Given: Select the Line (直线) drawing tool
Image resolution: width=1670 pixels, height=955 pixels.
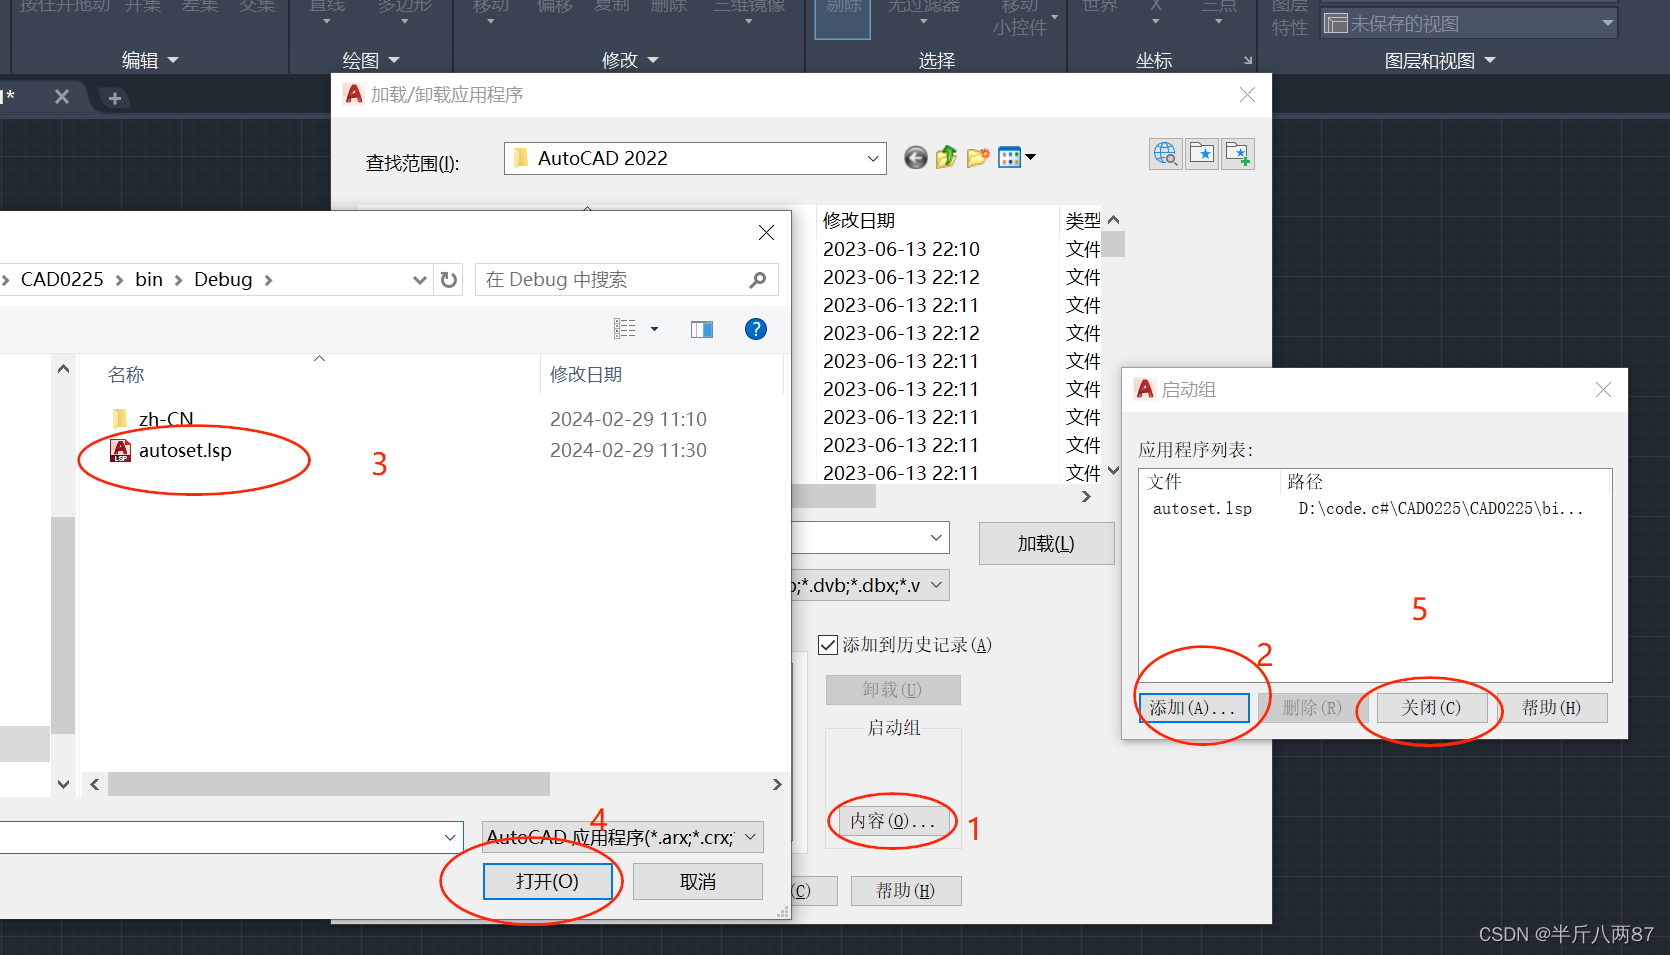Looking at the screenshot, I should tap(325, 8).
